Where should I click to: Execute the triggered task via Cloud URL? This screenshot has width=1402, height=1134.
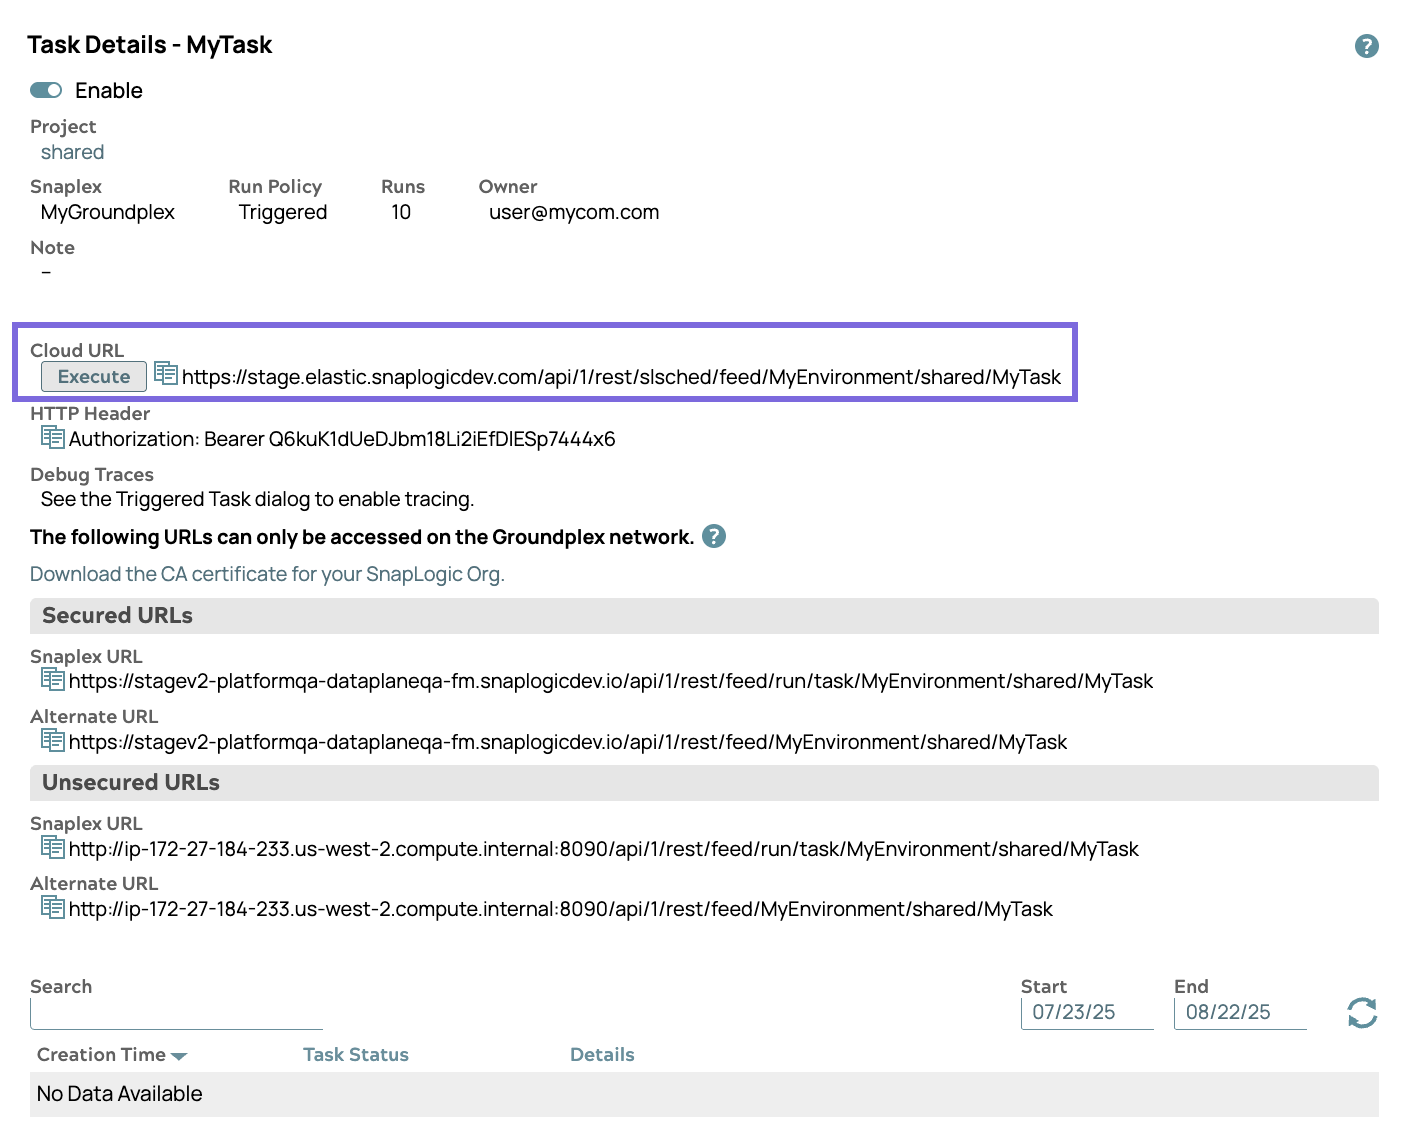coord(93,376)
